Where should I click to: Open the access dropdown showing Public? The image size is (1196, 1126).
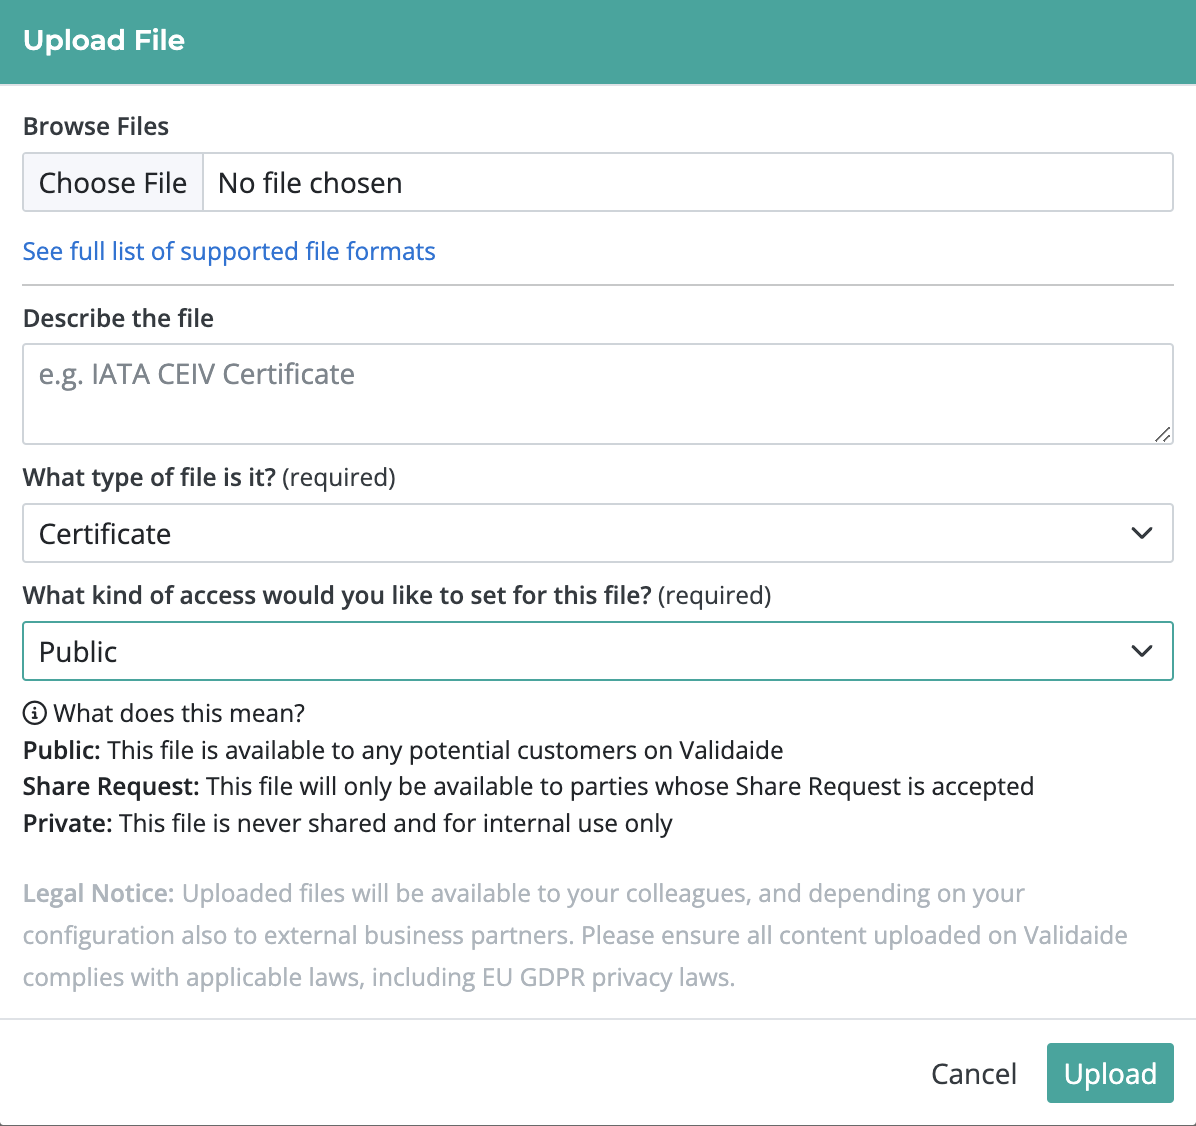pos(598,651)
